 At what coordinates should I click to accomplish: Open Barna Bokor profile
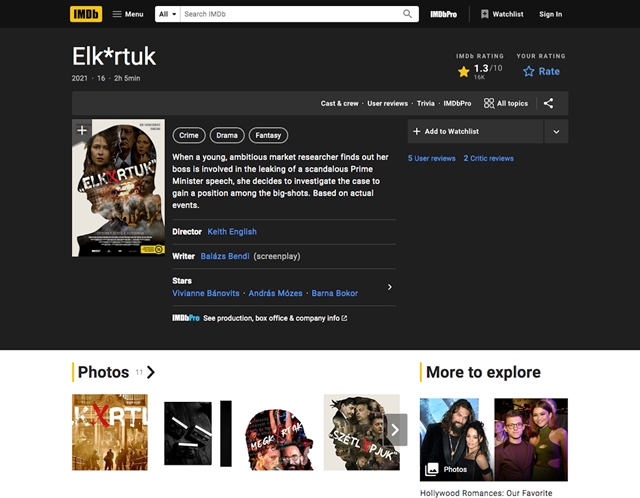tap(334, 293)
